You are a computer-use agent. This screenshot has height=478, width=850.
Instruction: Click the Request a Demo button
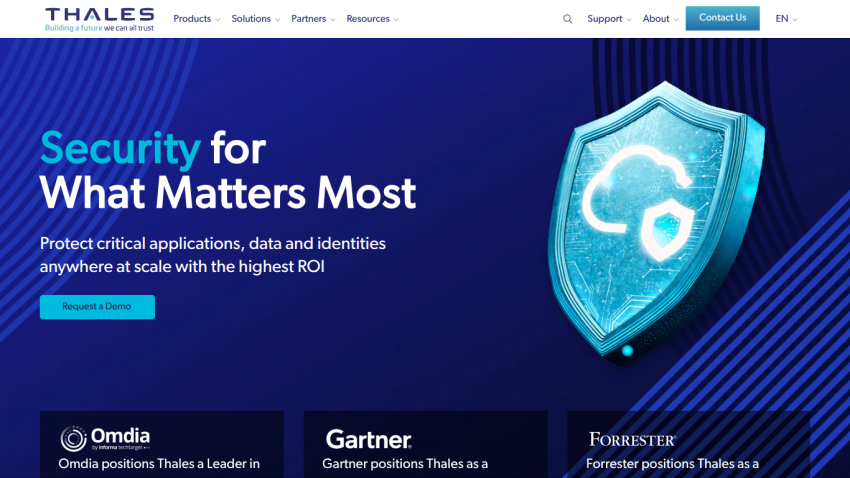click(97, 307)
